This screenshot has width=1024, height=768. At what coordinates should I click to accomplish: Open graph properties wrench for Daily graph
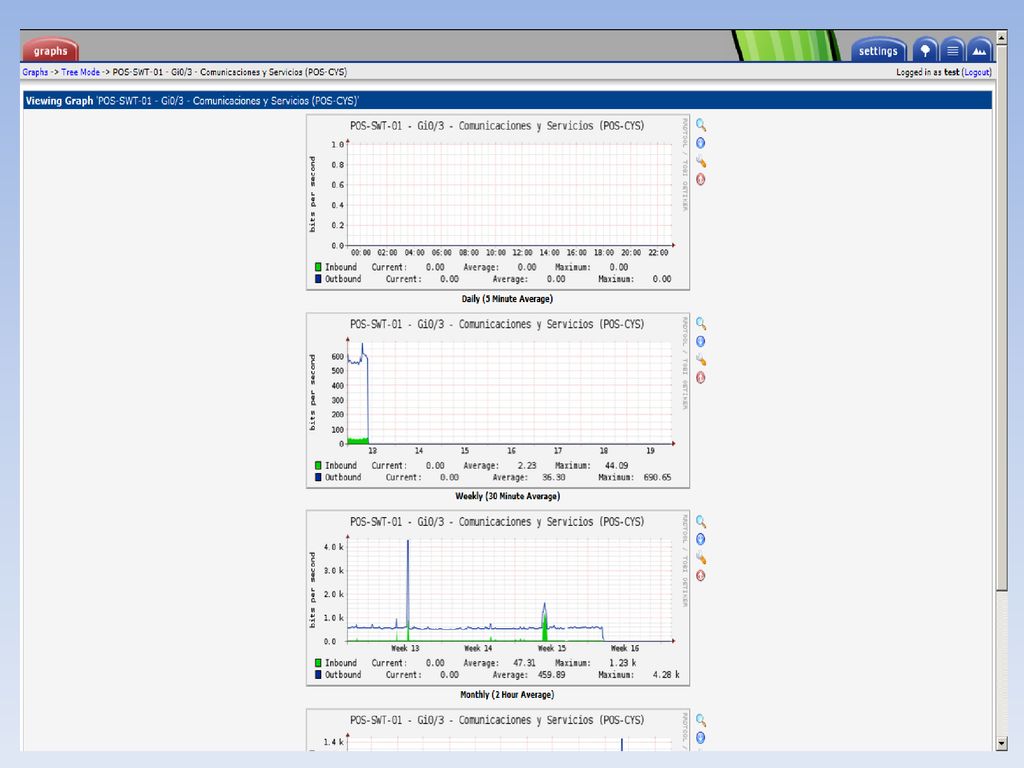point(701,161)
